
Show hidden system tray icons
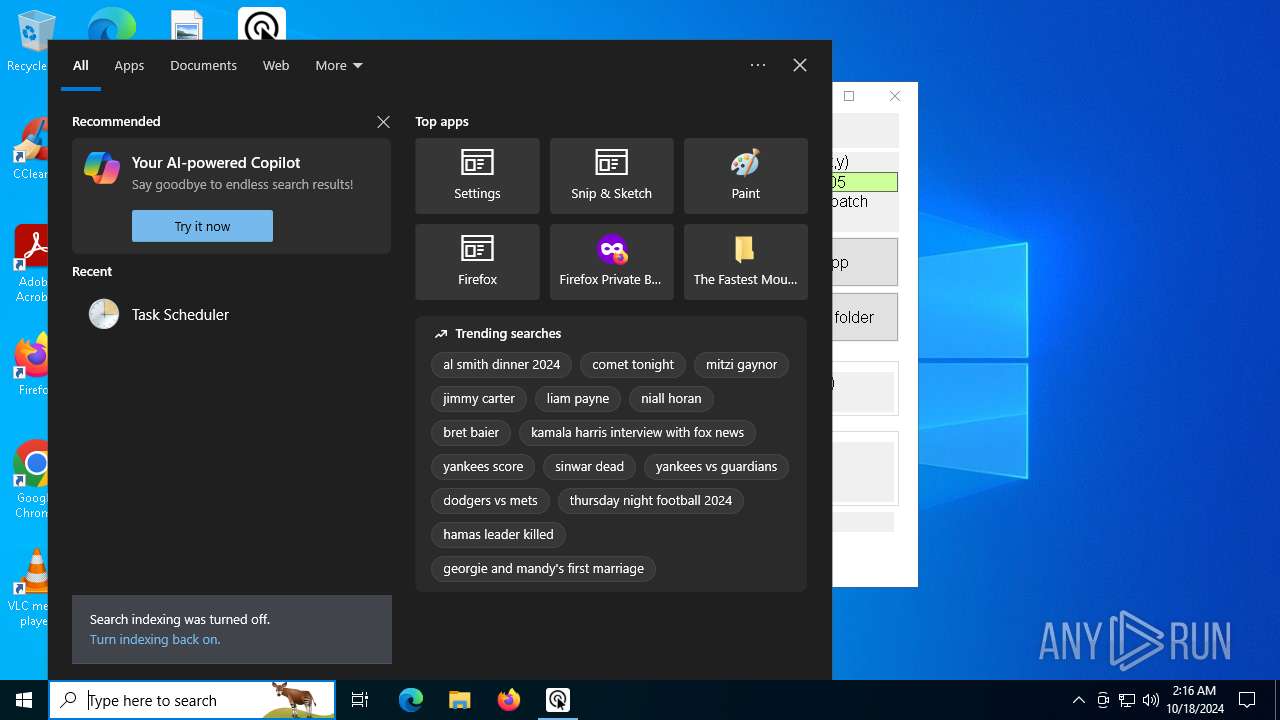click(x=1078, y=700)
